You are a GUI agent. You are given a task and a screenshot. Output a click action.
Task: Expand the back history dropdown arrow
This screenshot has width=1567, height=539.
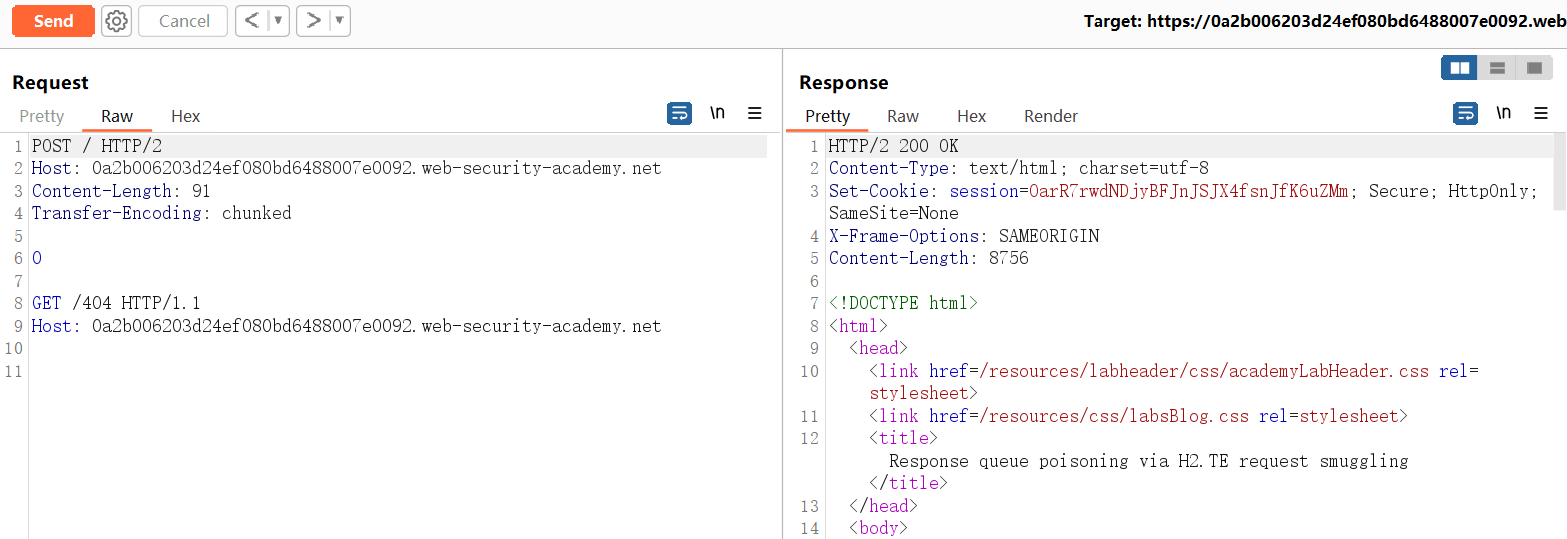click(279, 21)
